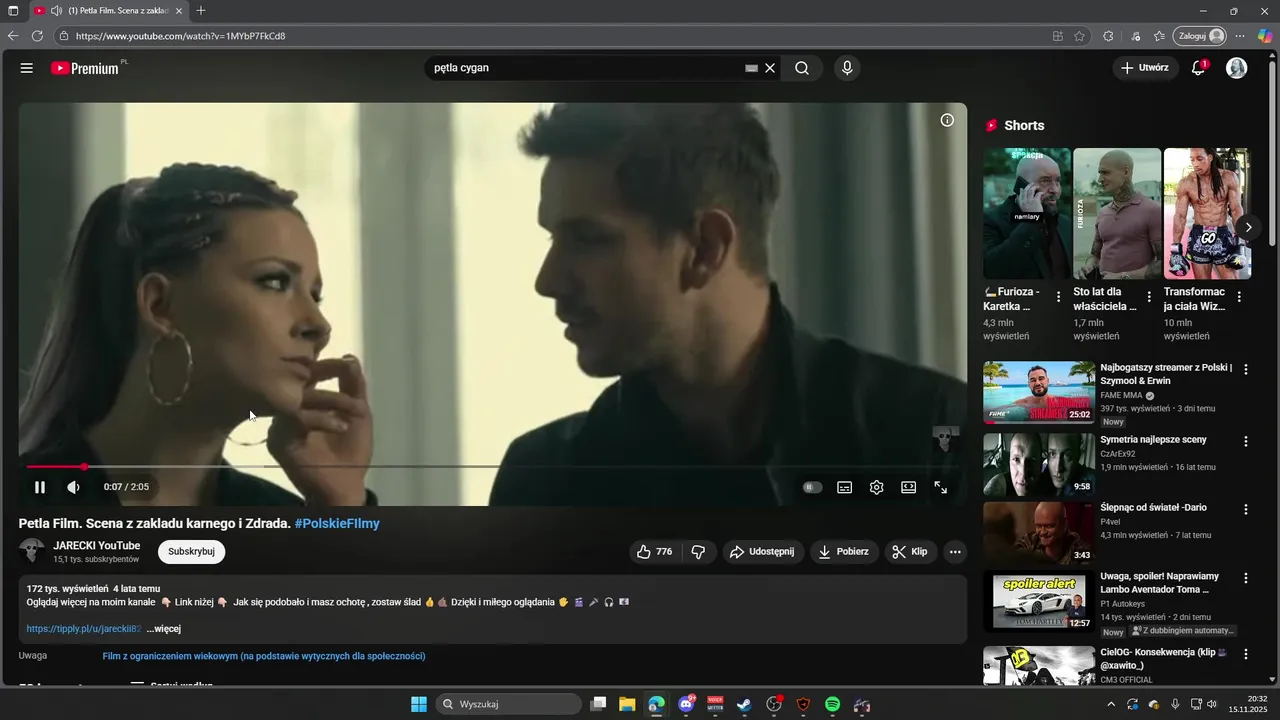This screenshot has width=1280, height=720.
Task: Open options for Symetria najlepsze sceny
Action: tap(1246, 441)
